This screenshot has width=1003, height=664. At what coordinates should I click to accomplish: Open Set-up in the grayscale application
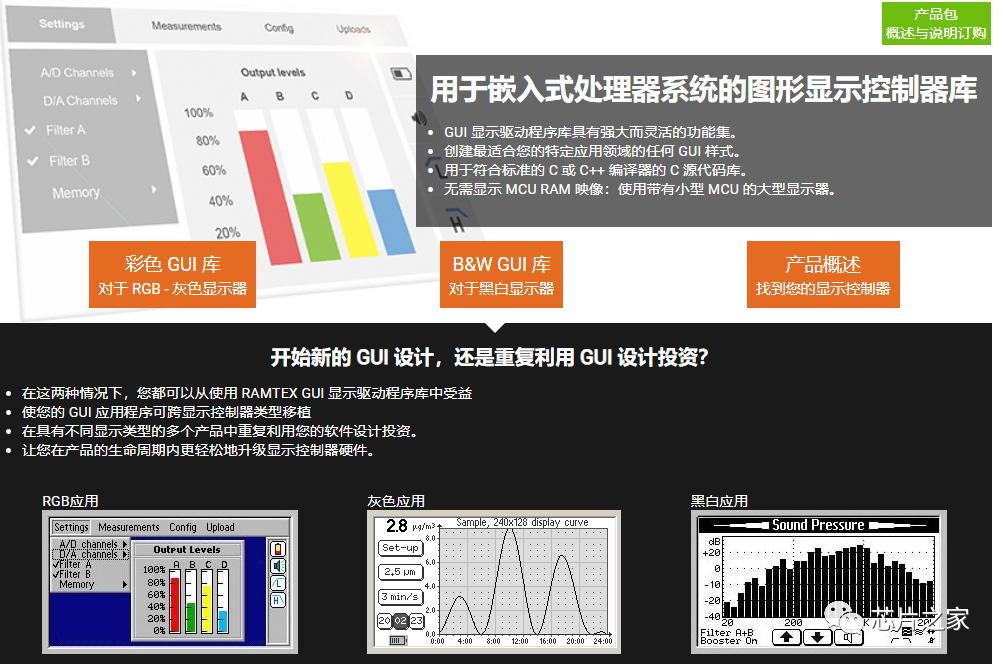pyautogui.click(x=400, y=548)
